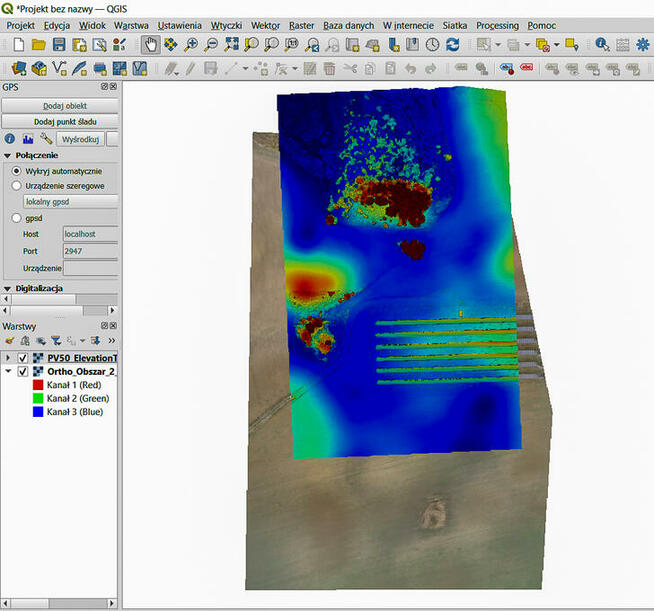Click the Refresh map icon
Image resolution: width=654 pixels, height=611 pixels.
pos(453,45)
